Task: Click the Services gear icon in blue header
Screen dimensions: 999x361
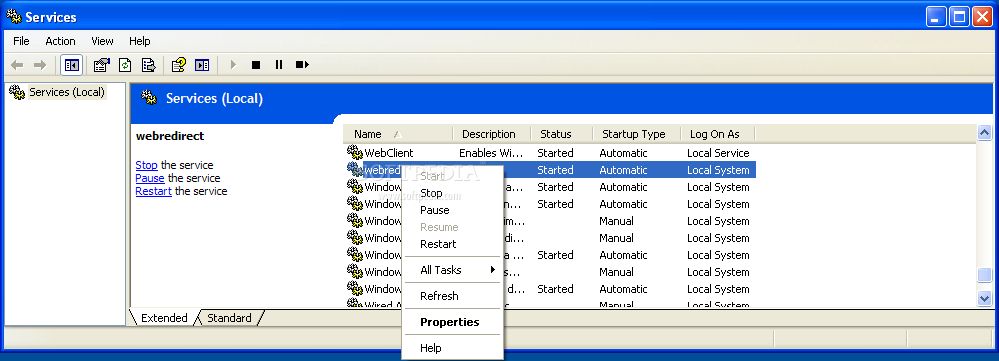Action: [149, 97]
